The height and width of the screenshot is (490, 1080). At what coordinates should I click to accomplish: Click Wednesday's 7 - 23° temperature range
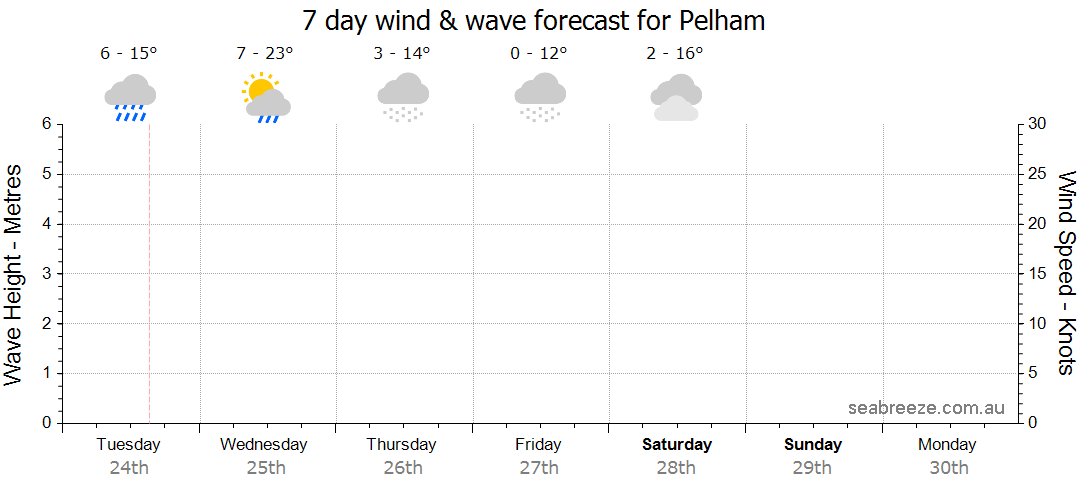pos(265,53)
